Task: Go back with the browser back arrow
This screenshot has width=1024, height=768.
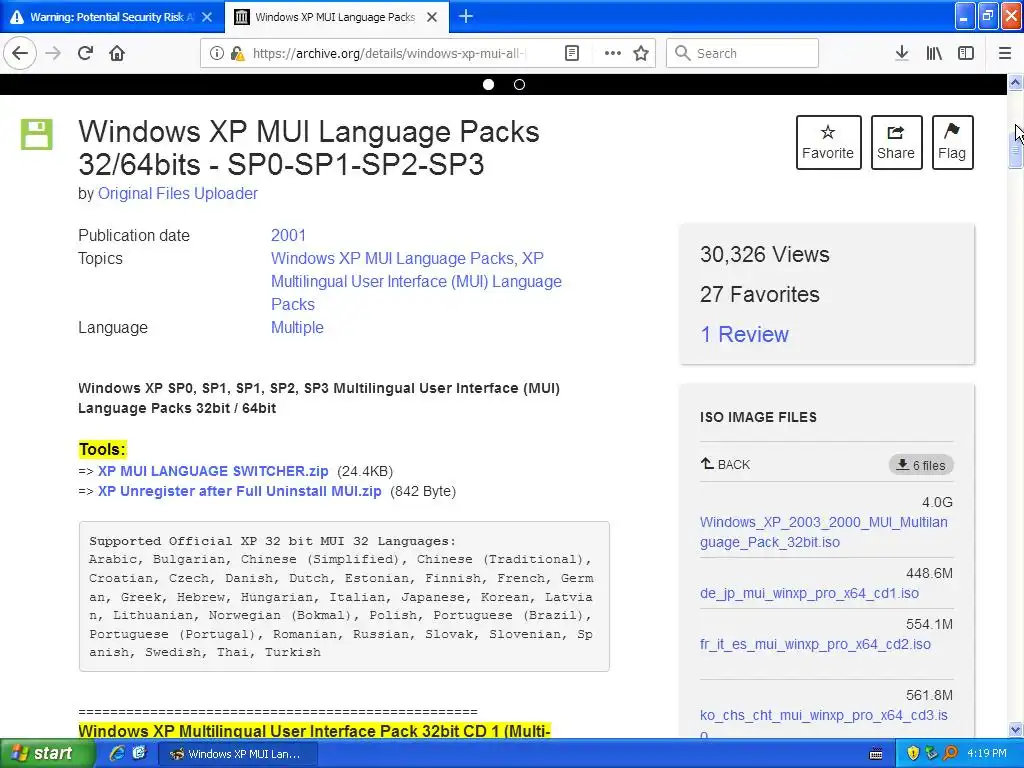Action: pyautogui.click(x=20, y=53)
